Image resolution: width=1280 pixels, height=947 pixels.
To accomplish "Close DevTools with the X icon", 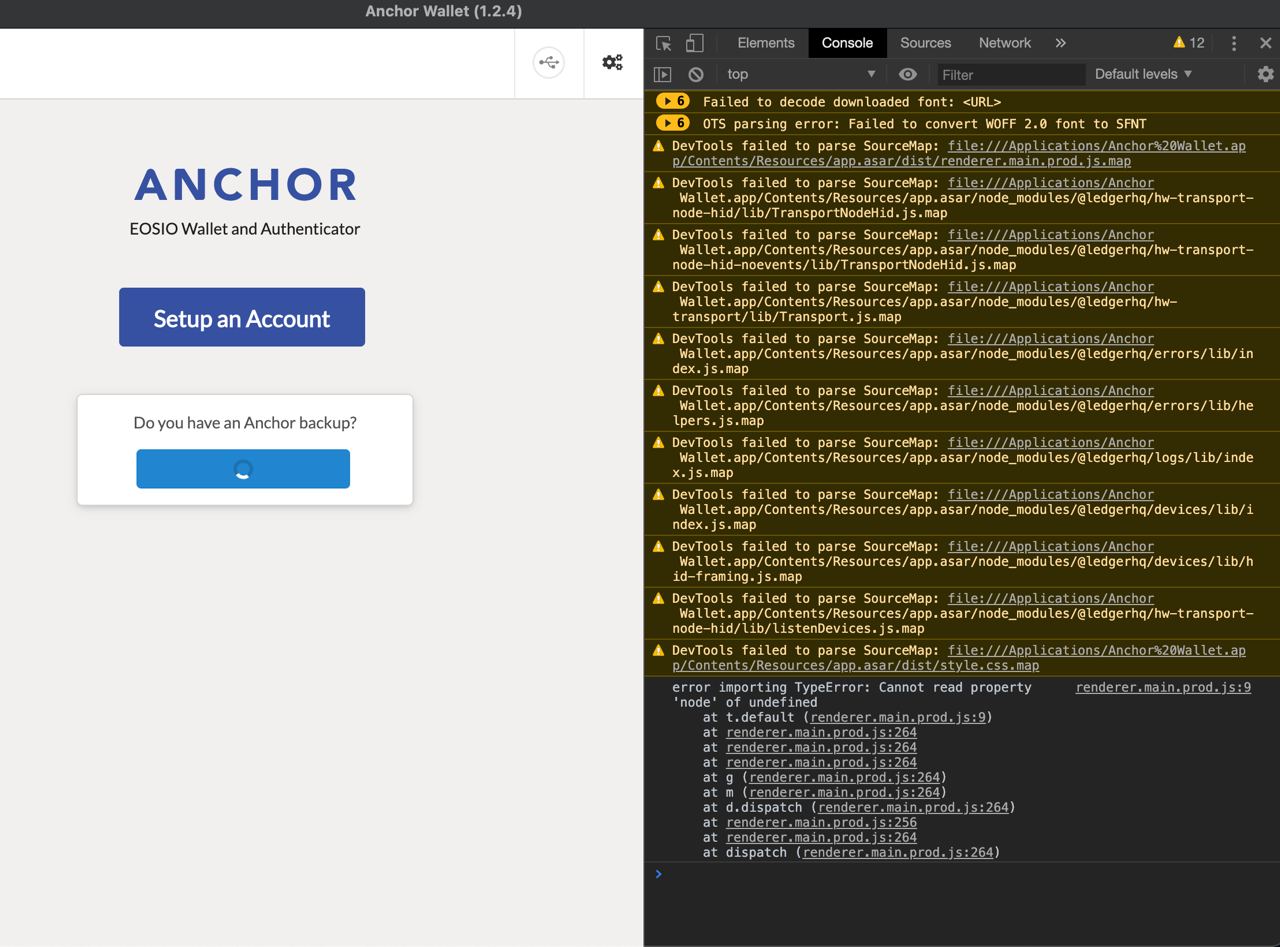I will click(1265, 43).
